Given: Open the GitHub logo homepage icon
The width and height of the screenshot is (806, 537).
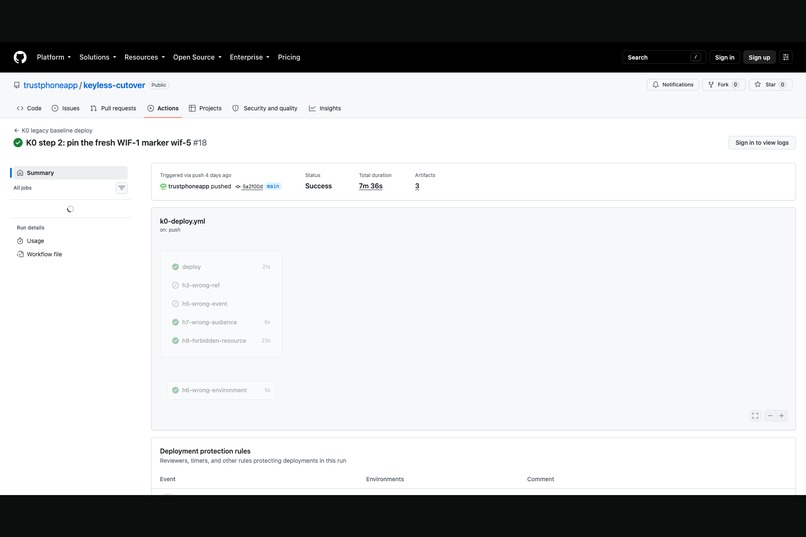Looking at the screenshot, I should click(x=20, y=57).
